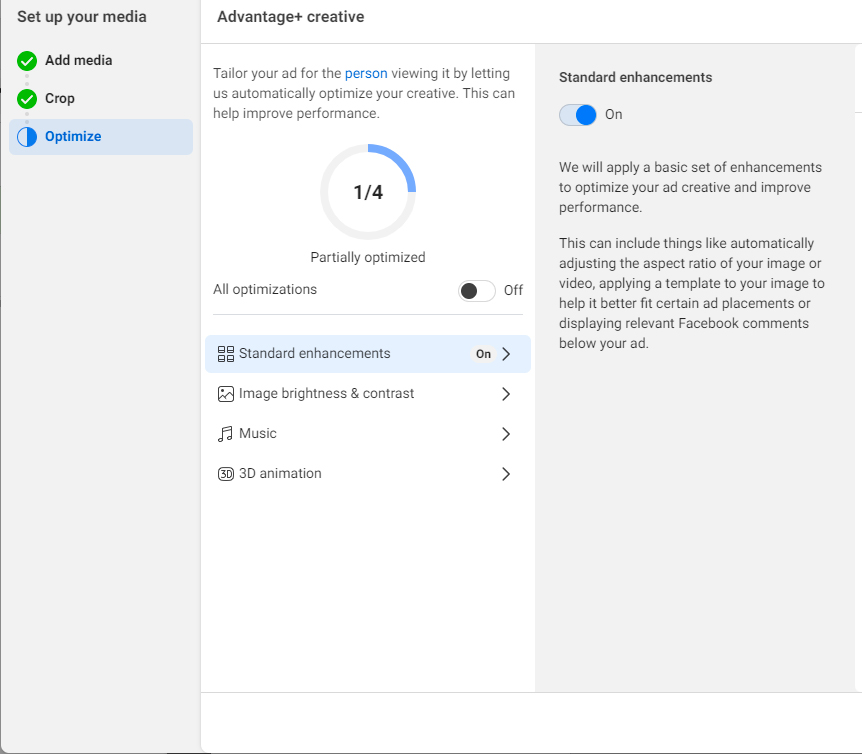Go to the Crop step
Viewport: 862px width, 754px height.
click(x=59, y=98)
